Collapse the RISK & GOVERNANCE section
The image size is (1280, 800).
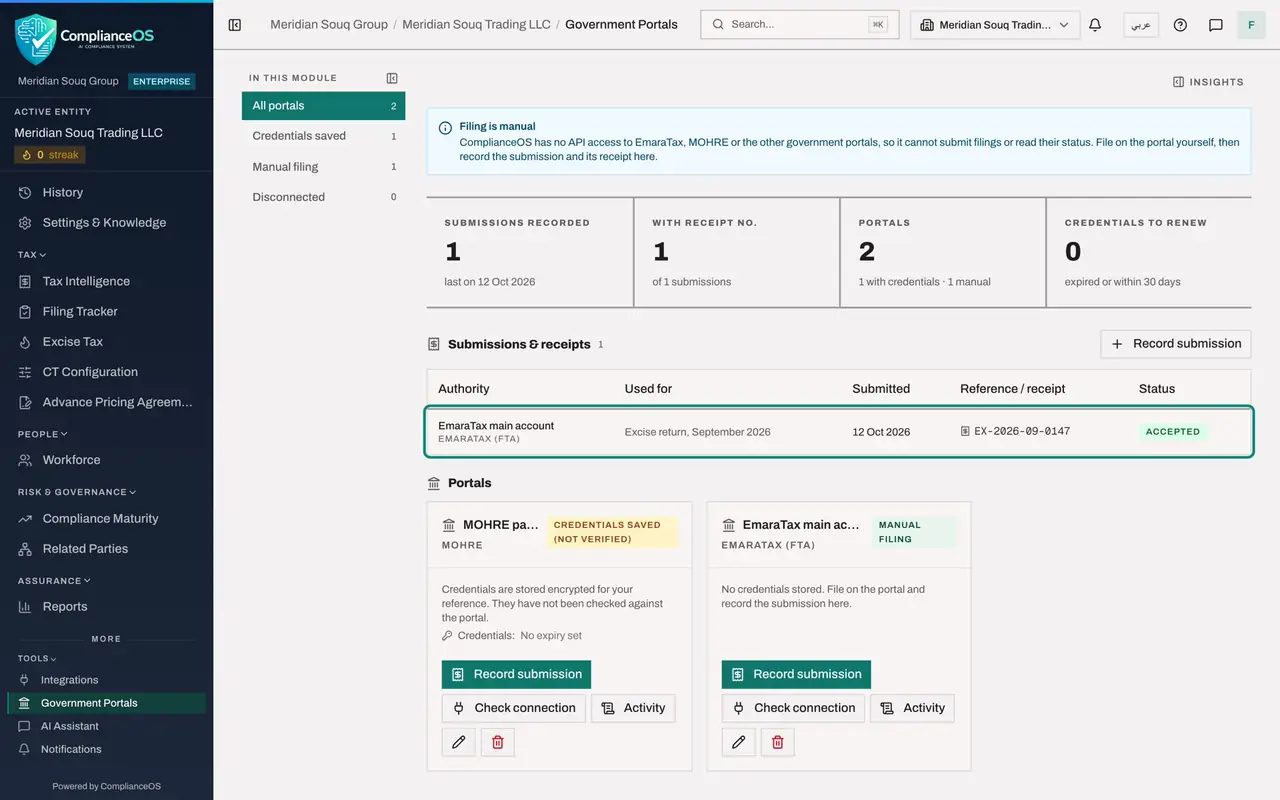tap(77, 492)
